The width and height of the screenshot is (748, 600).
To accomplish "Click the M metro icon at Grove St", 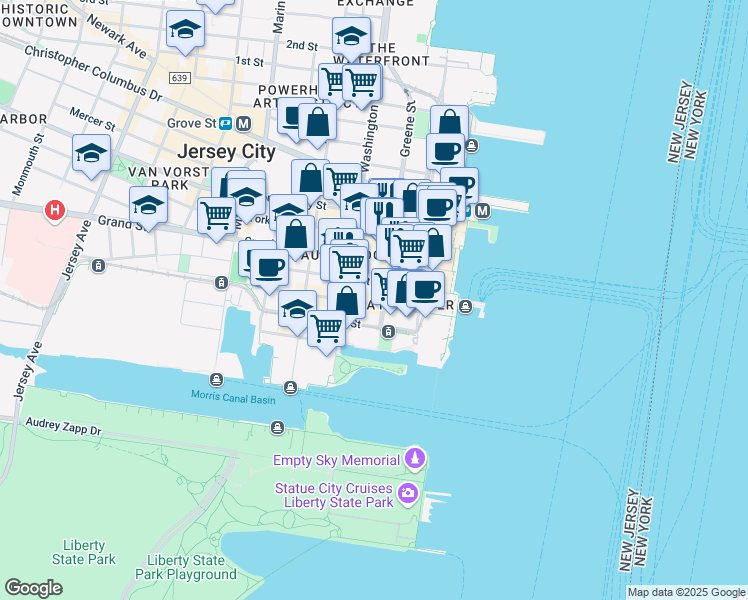I will coord(244,124).
